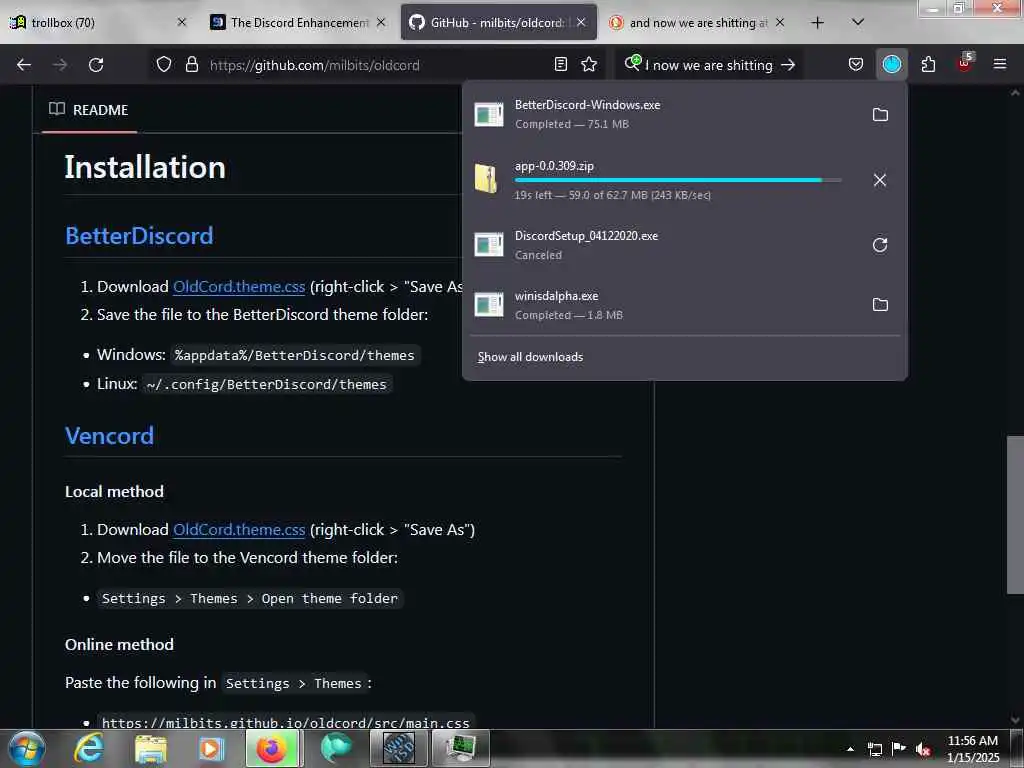List all tabs with the dropdown arrow
This screenshot has width=1024, height=768.
tap(858, 22)
